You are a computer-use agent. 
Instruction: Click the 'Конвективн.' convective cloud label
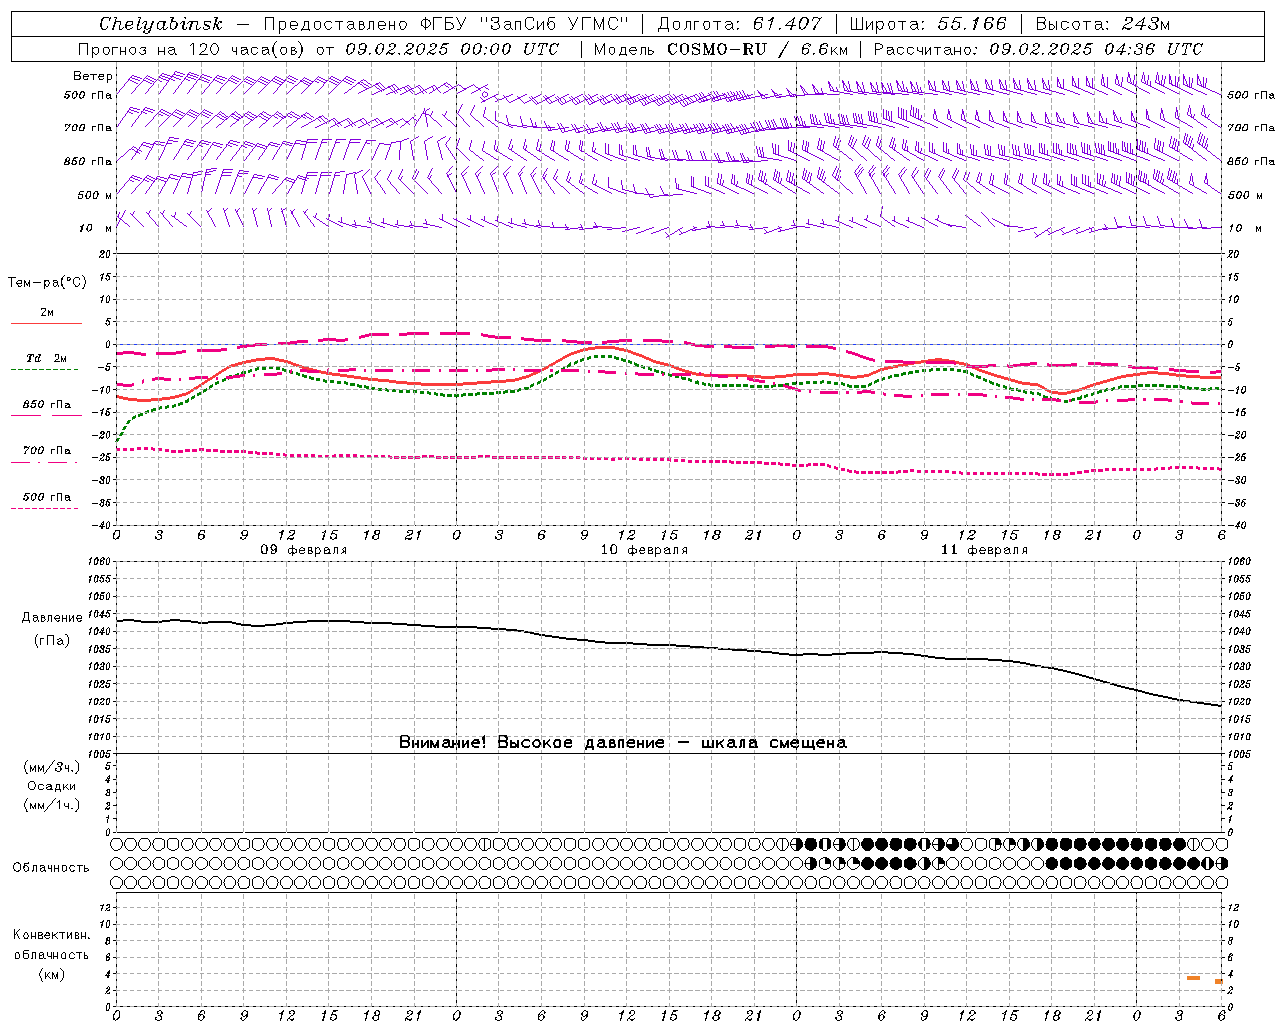(x=52, y=935)
